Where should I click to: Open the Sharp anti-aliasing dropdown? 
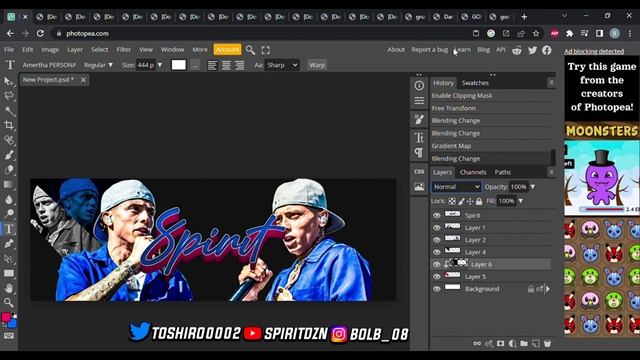click(x=282, y=65)
